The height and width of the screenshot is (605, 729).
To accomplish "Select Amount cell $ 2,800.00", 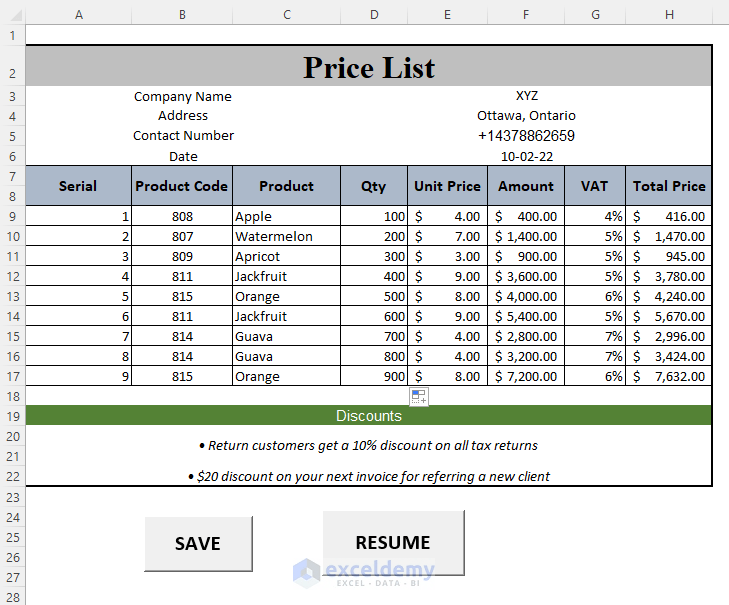I will (526, 336).
